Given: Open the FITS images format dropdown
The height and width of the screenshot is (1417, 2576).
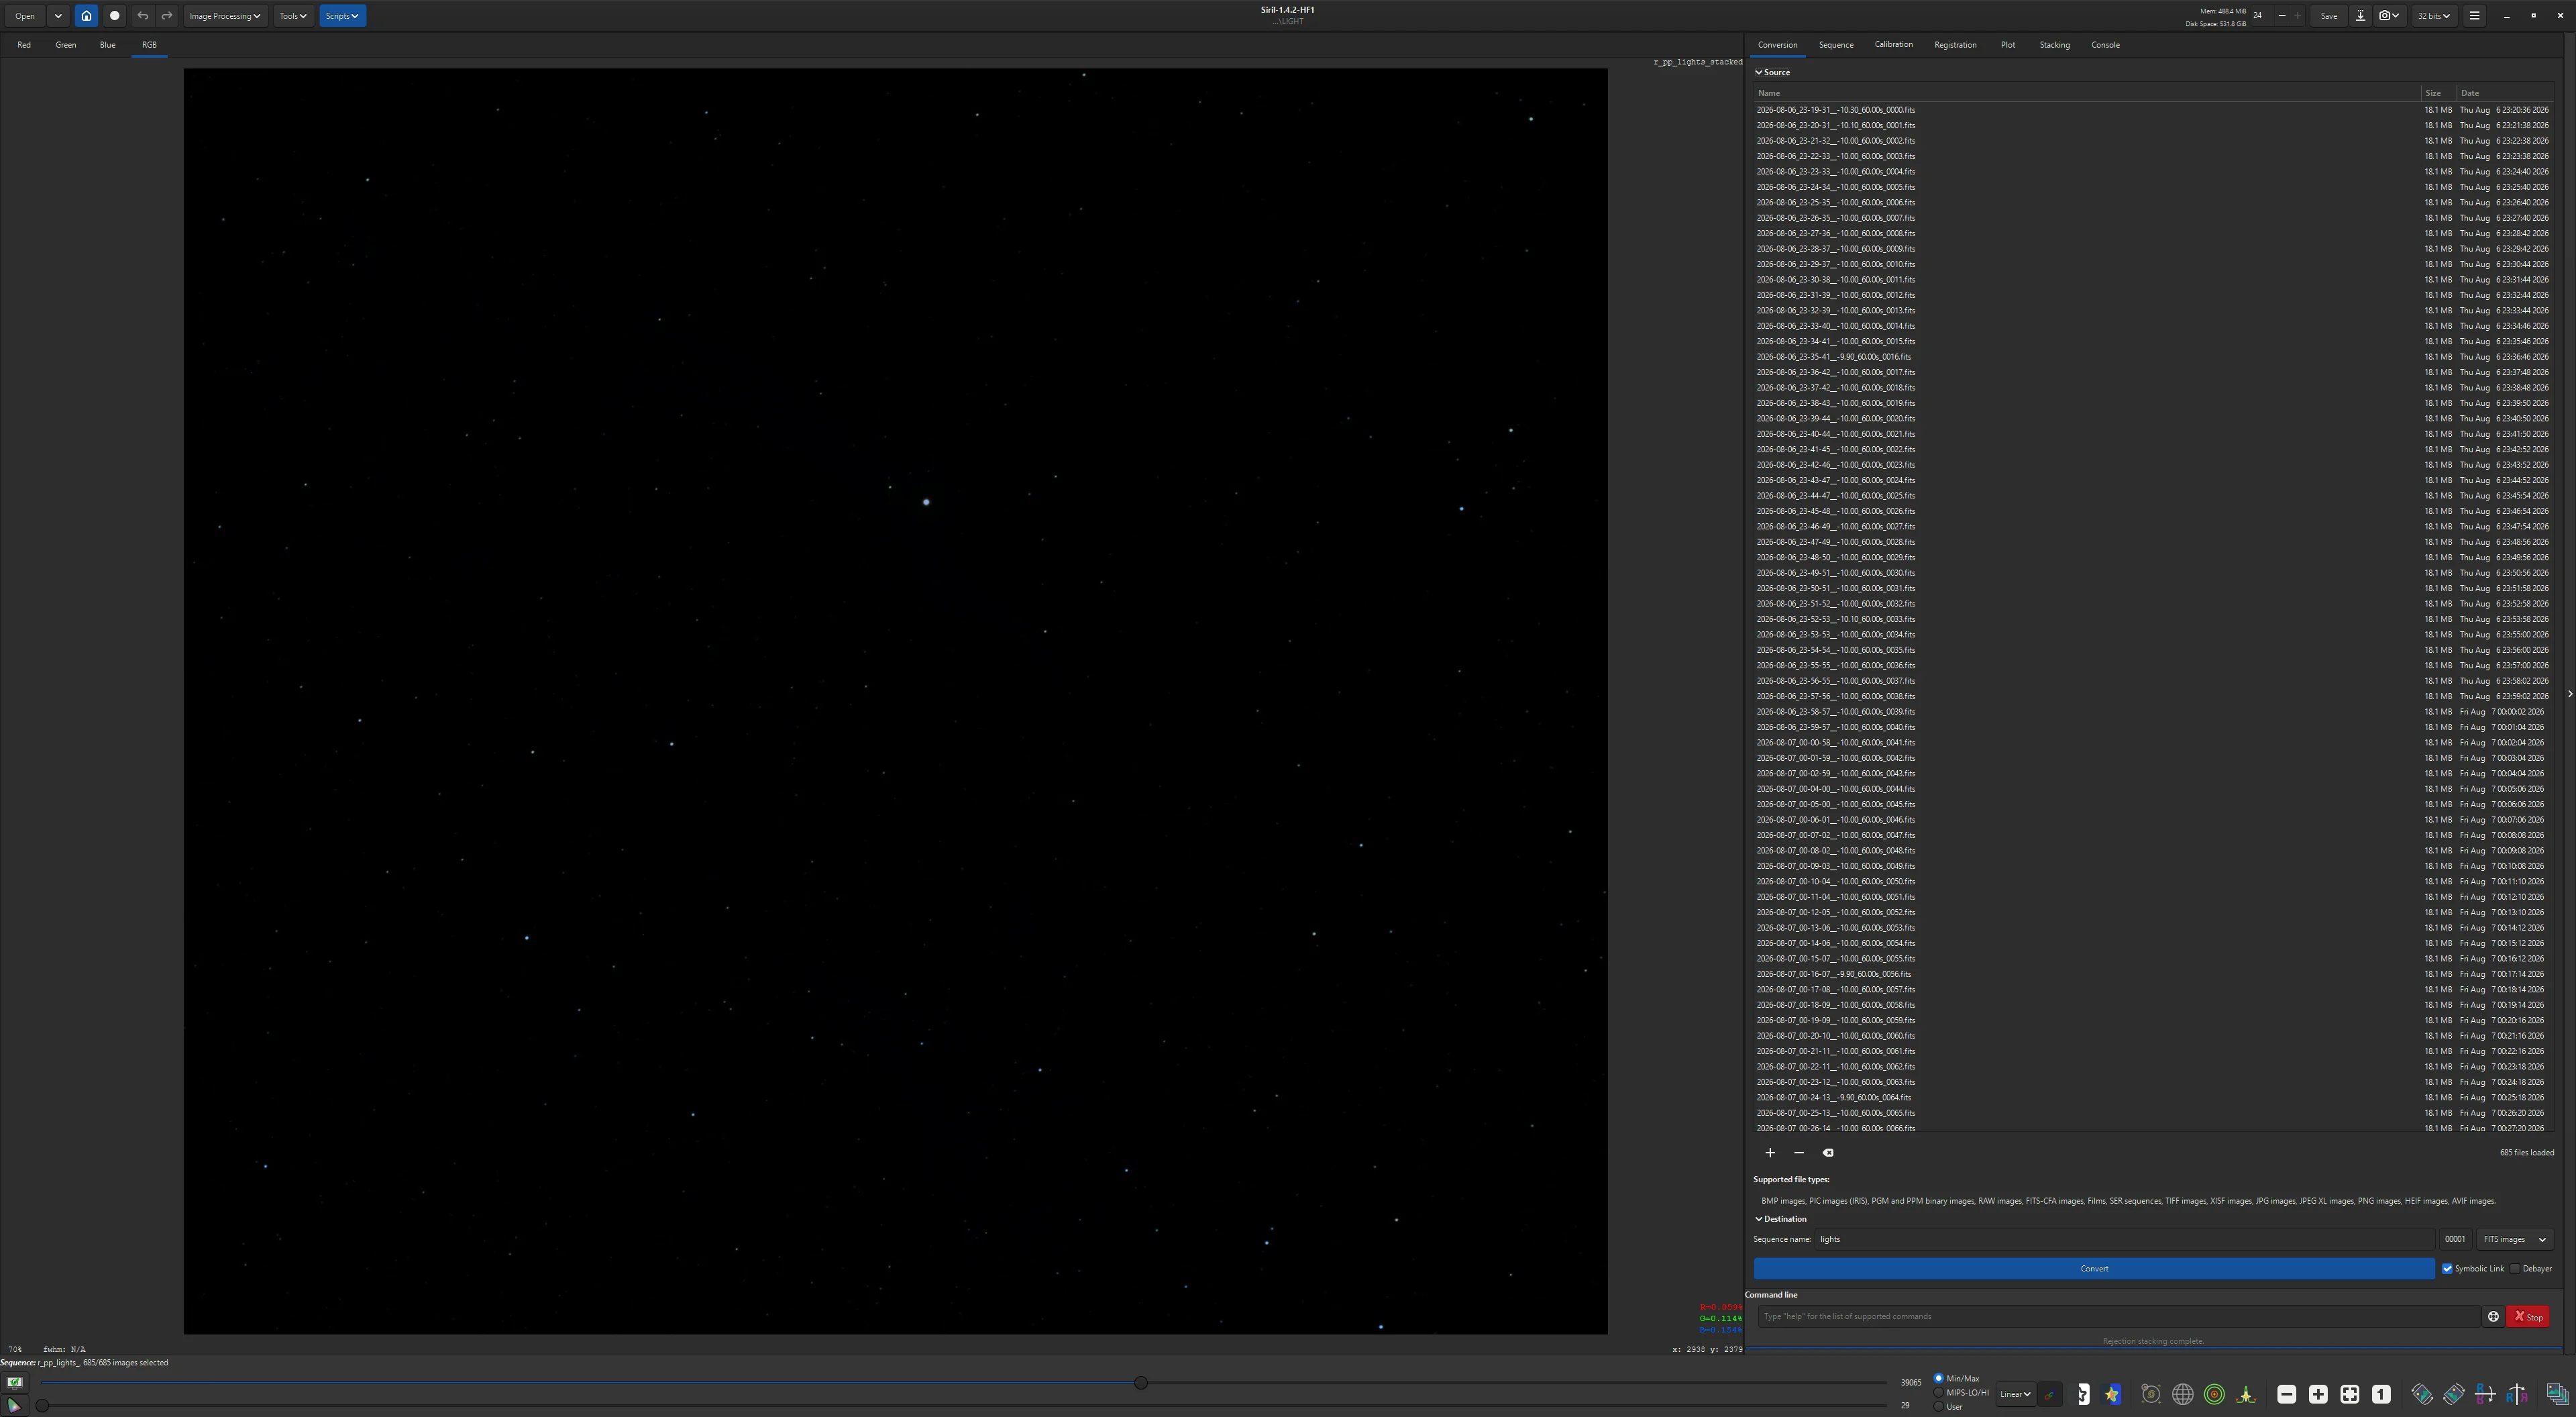Looking at the screenshot, I should pyautogui.click(x=2514, y=1239).
